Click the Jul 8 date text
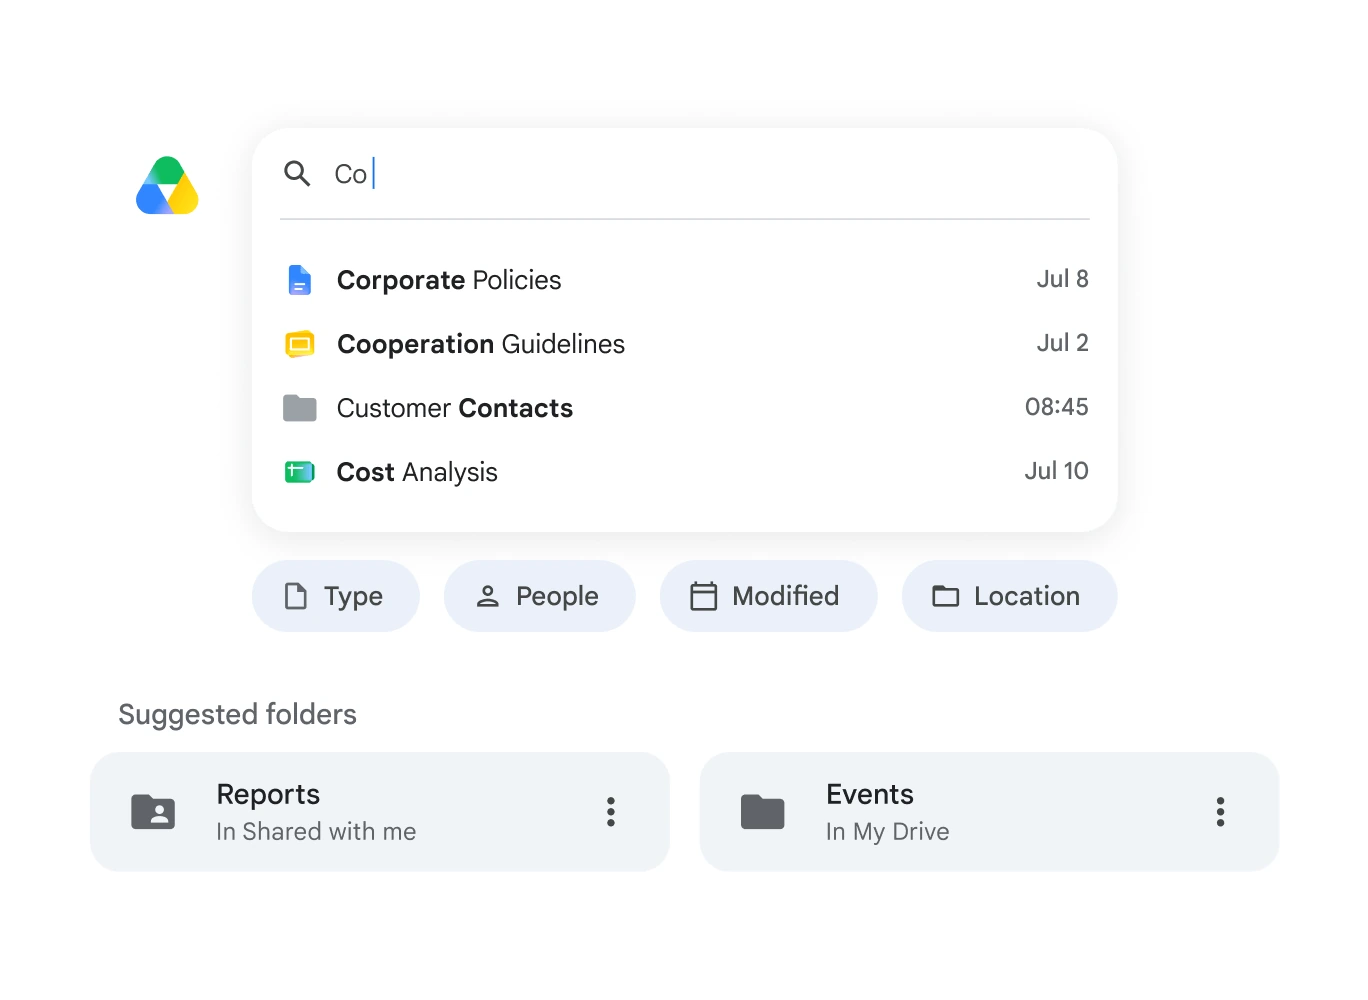The image size is (1368, 1000). point(1062,279)
